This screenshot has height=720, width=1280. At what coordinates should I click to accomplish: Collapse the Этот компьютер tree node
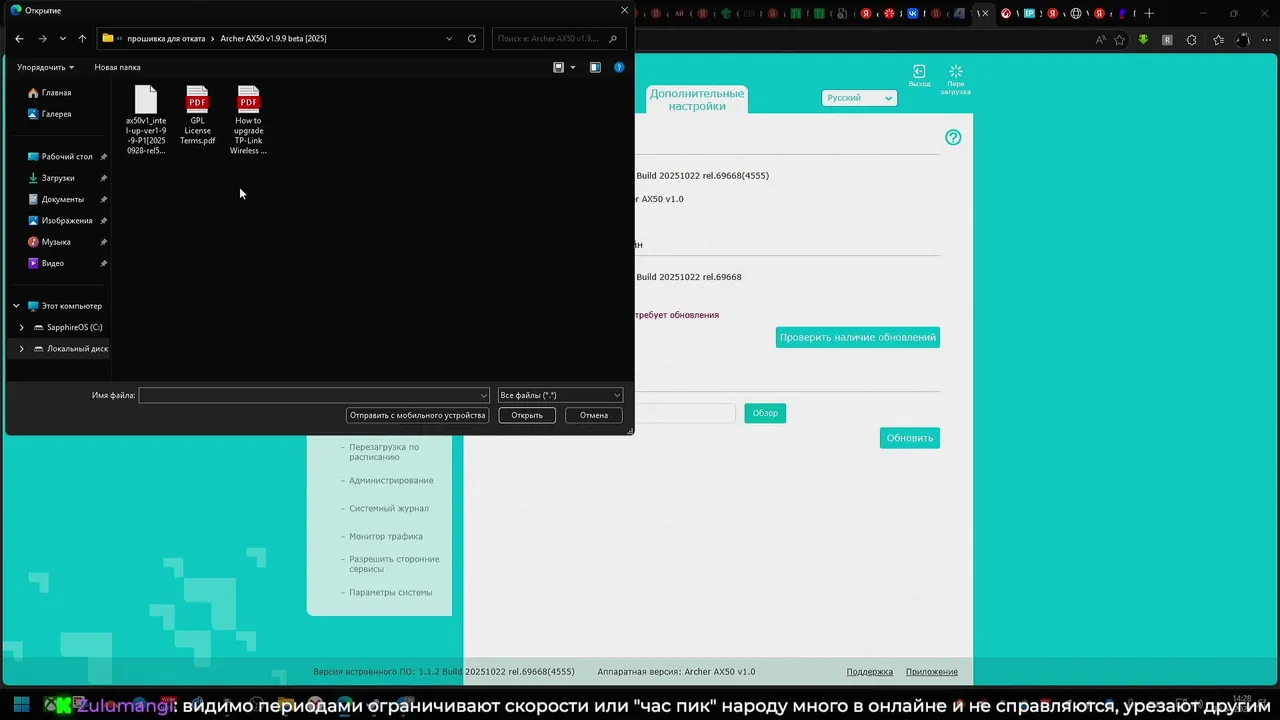16,306
